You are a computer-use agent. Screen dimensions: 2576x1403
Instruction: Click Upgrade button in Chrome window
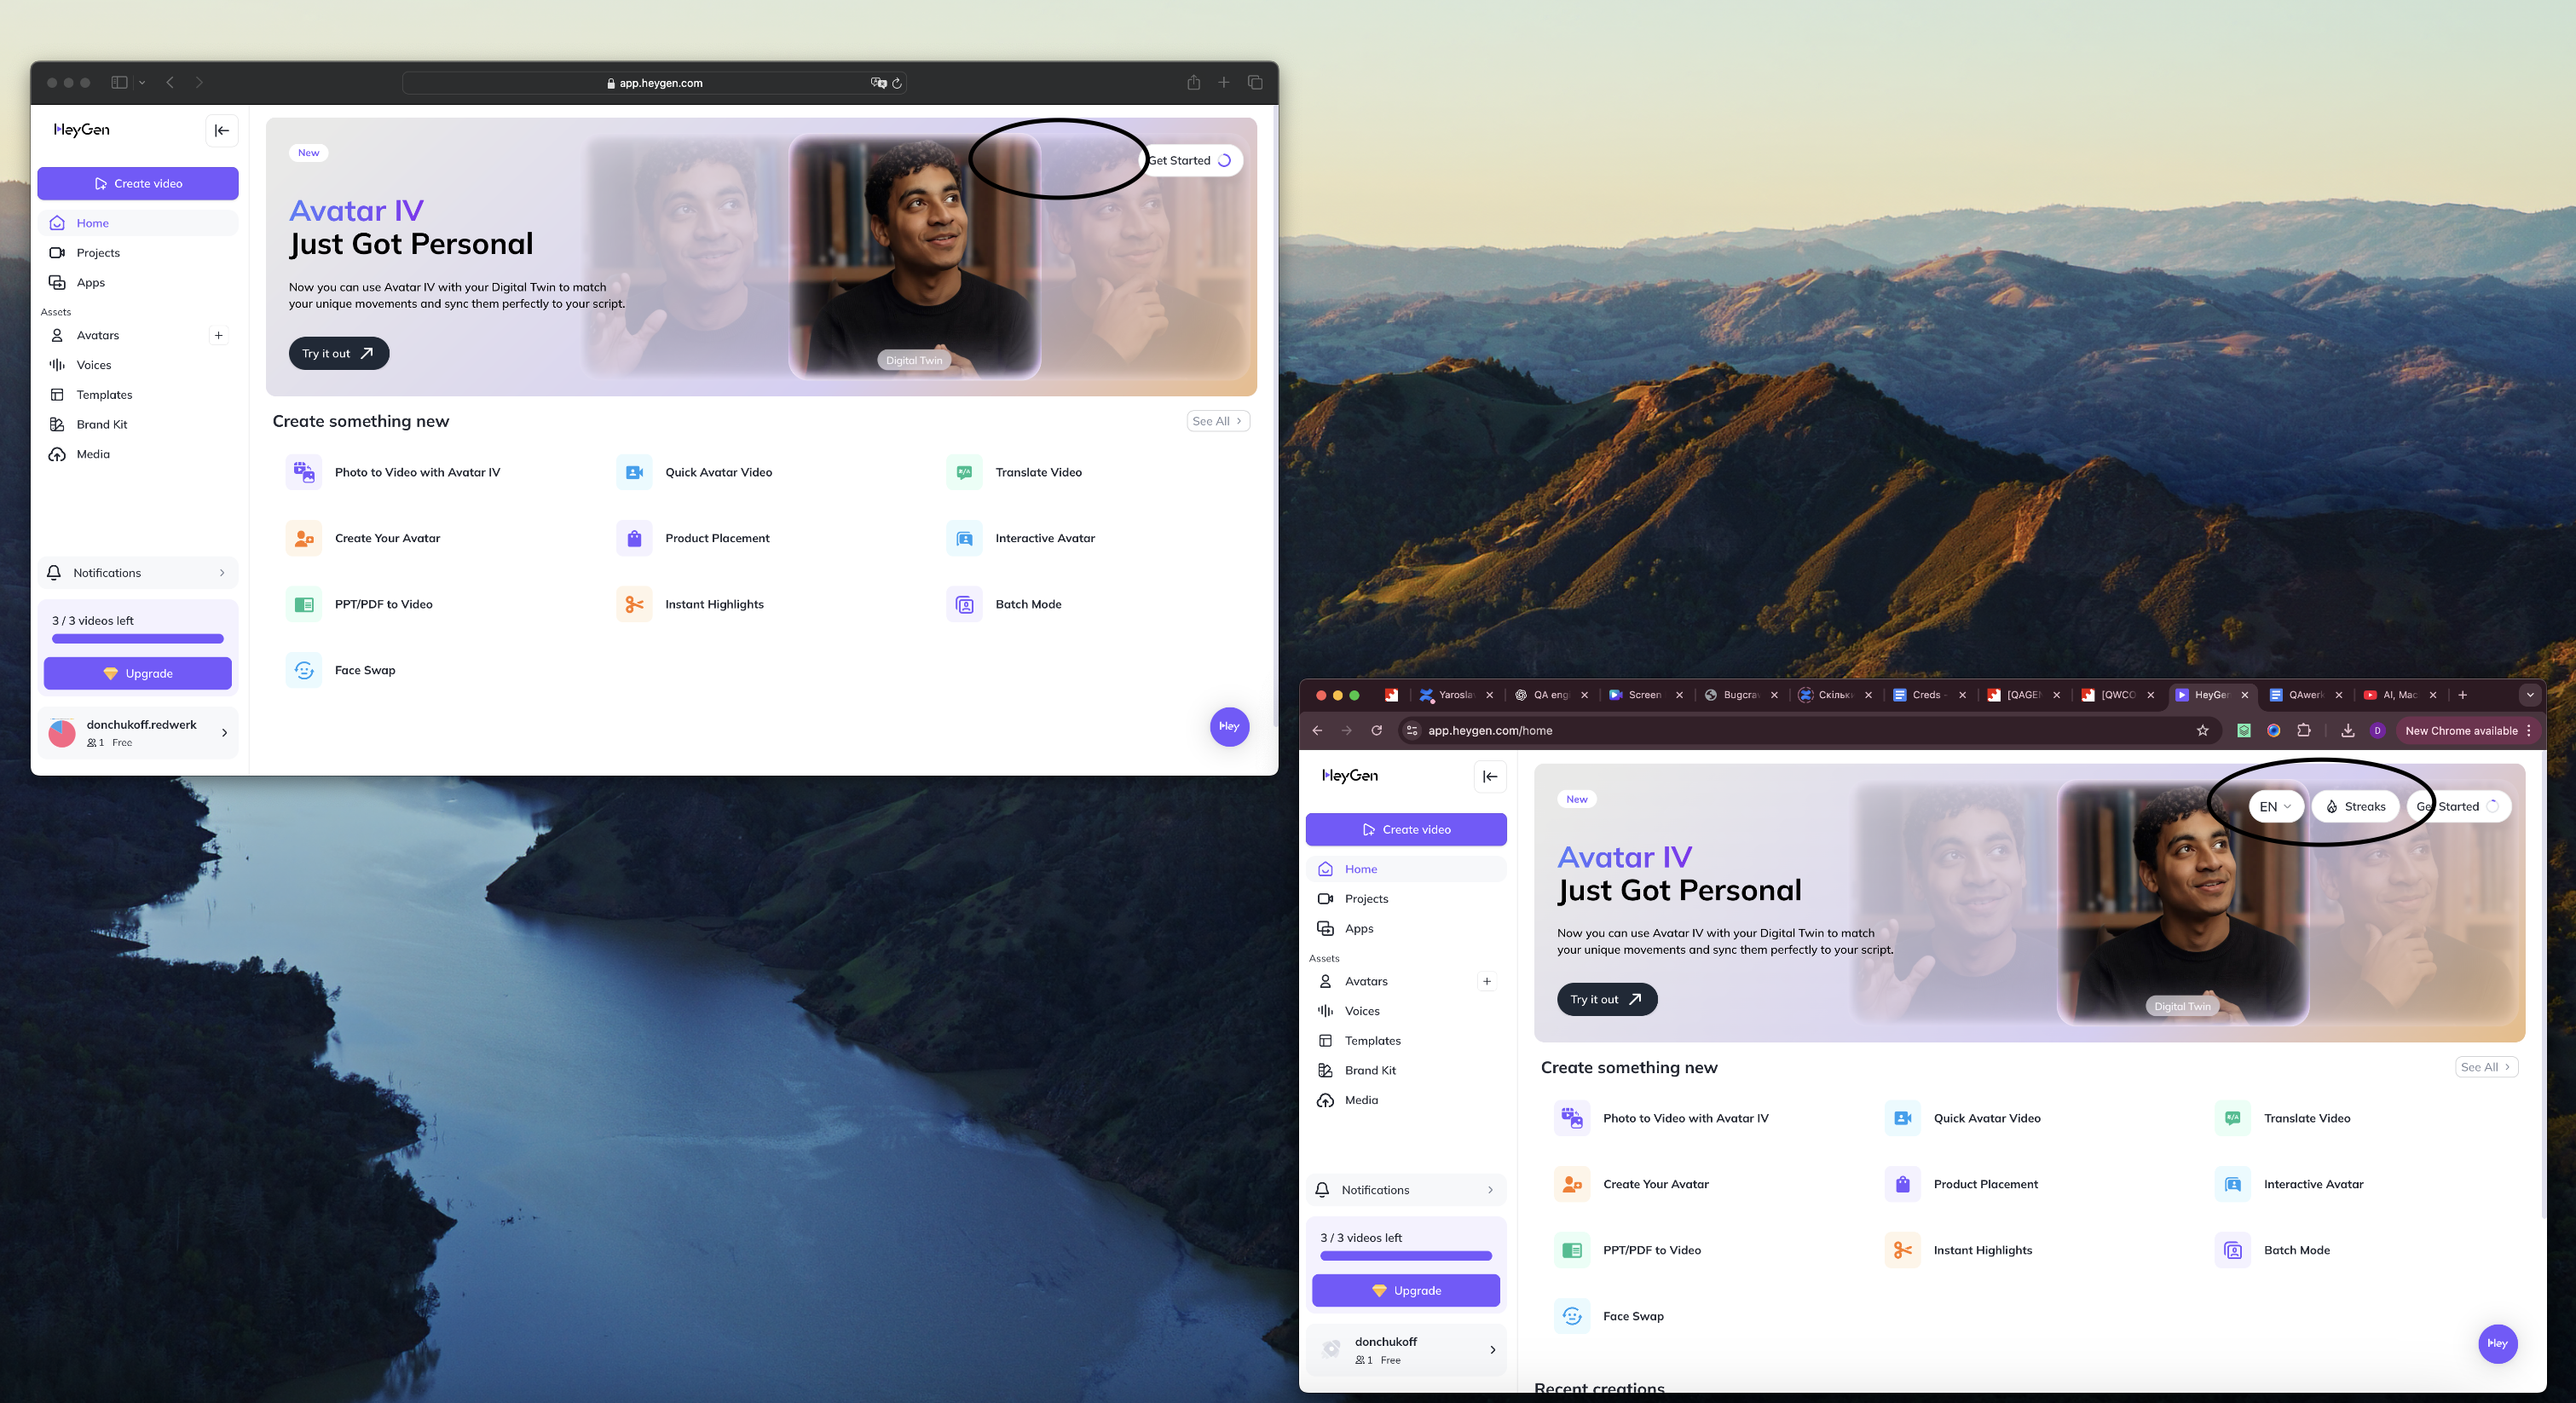click(1406, 1291)
